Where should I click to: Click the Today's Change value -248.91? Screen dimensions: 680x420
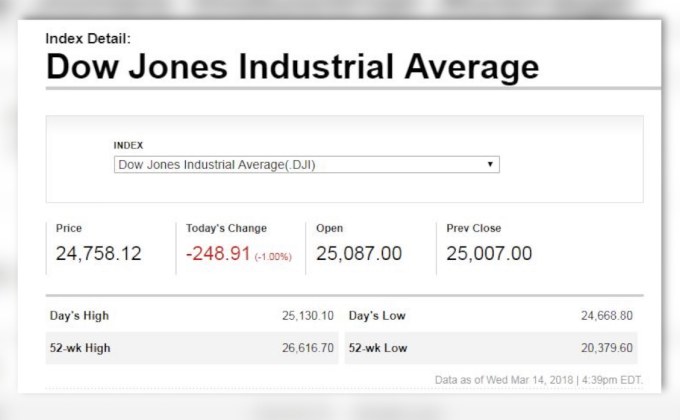click(x=217, y=255)
